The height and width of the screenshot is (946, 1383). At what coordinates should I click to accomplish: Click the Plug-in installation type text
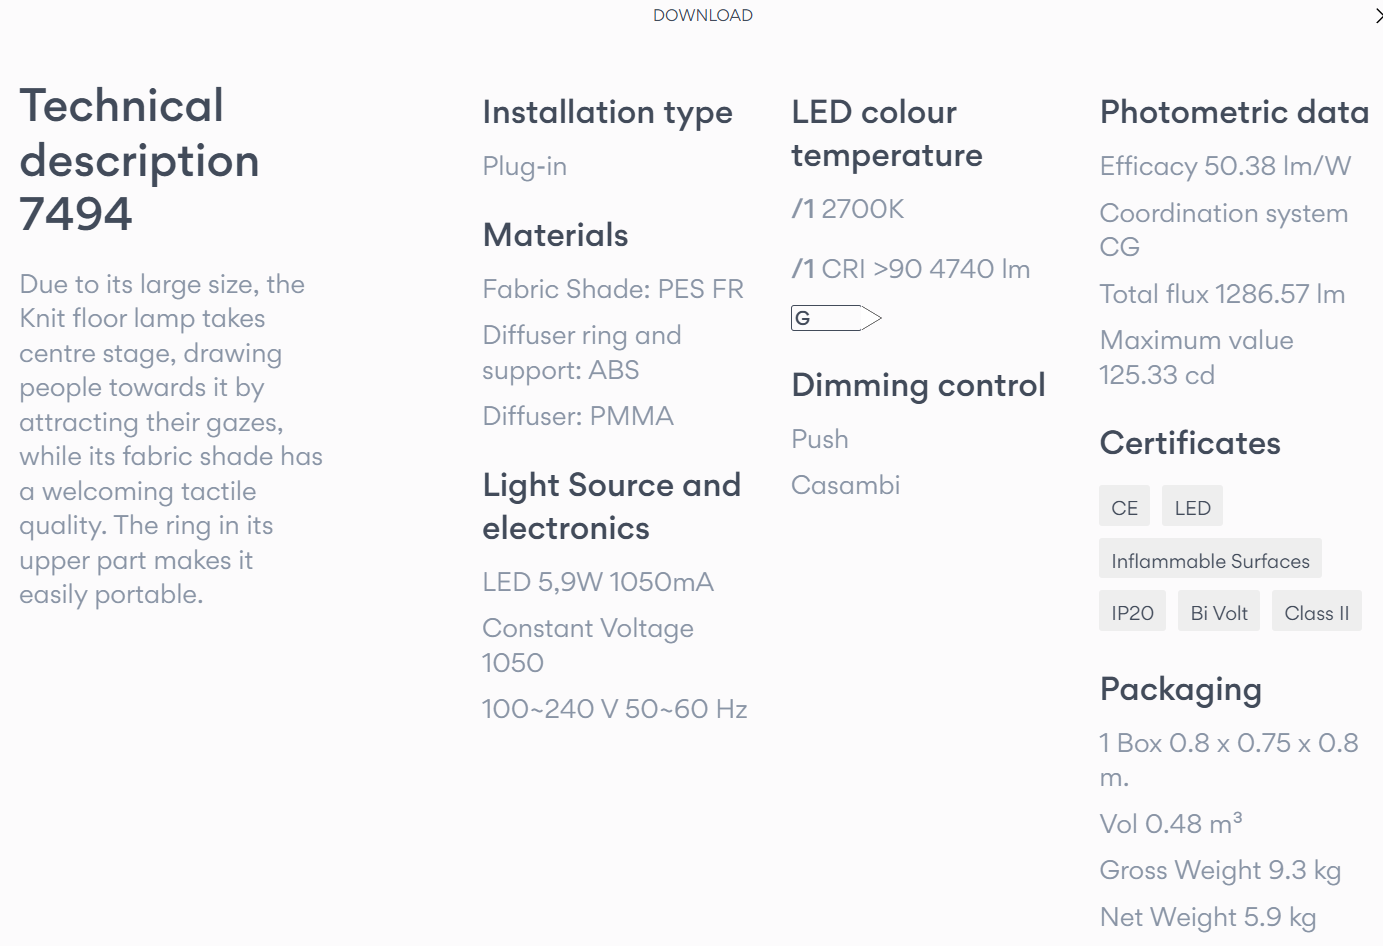(524, 166)
